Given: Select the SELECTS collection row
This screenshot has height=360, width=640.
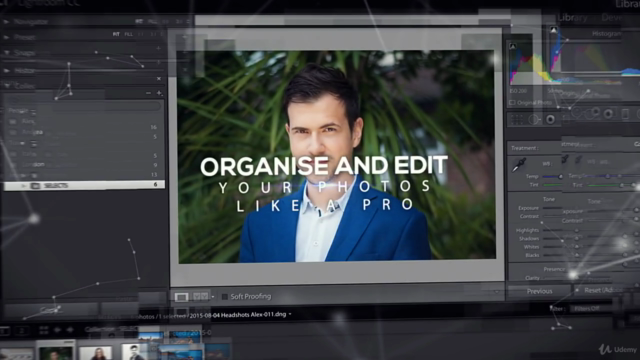Looking at the screenshot, I should pos(84,185).
